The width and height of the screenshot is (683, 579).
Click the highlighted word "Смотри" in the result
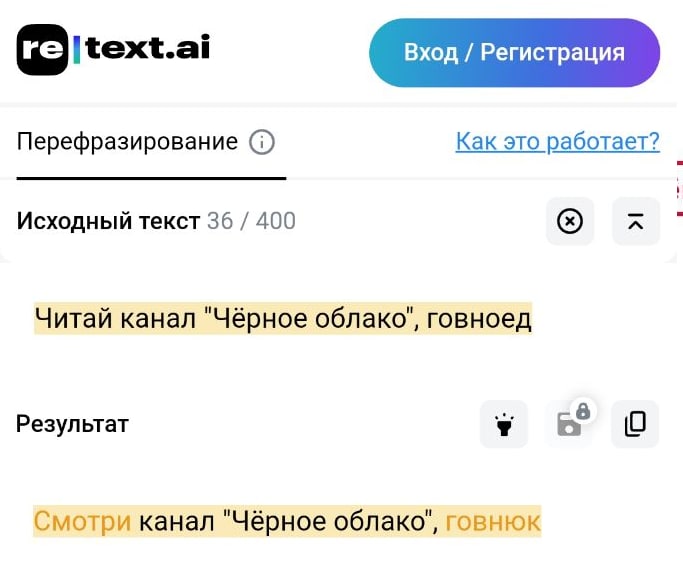tap(83, 521)
